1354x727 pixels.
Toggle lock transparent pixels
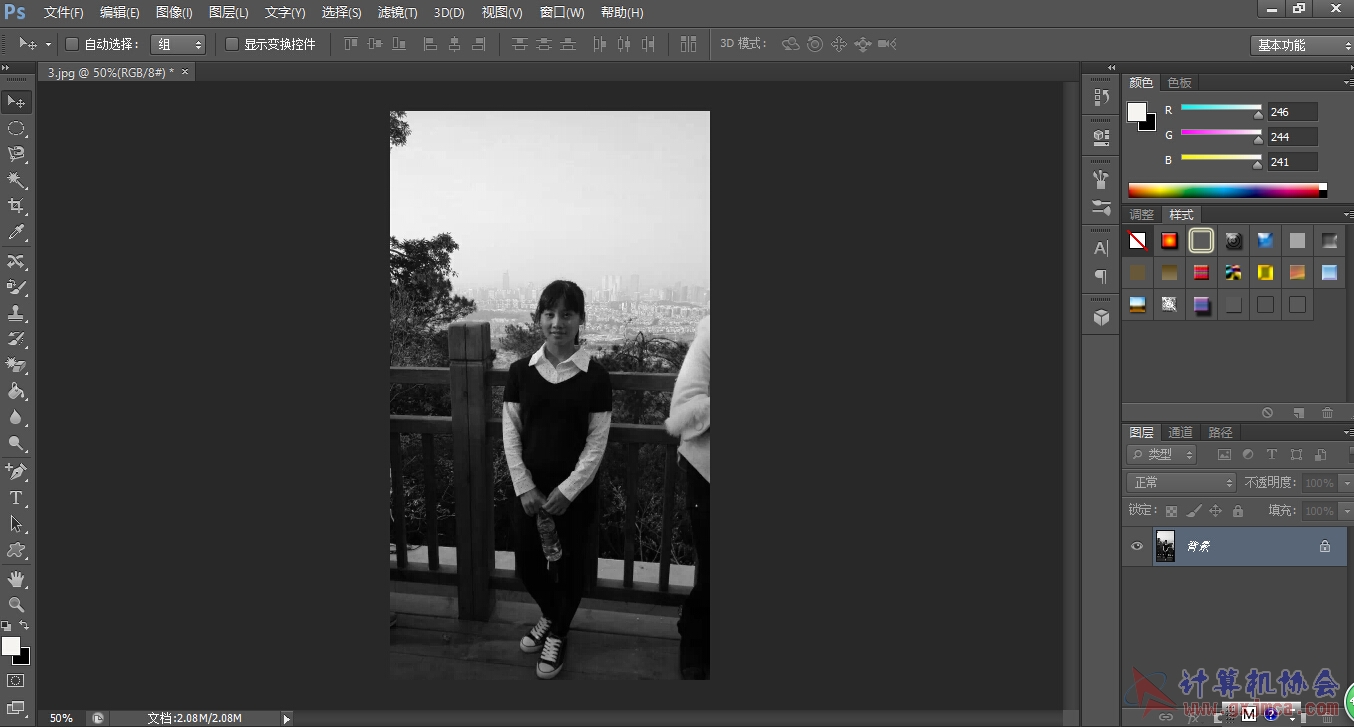(x=1171, y=511)
